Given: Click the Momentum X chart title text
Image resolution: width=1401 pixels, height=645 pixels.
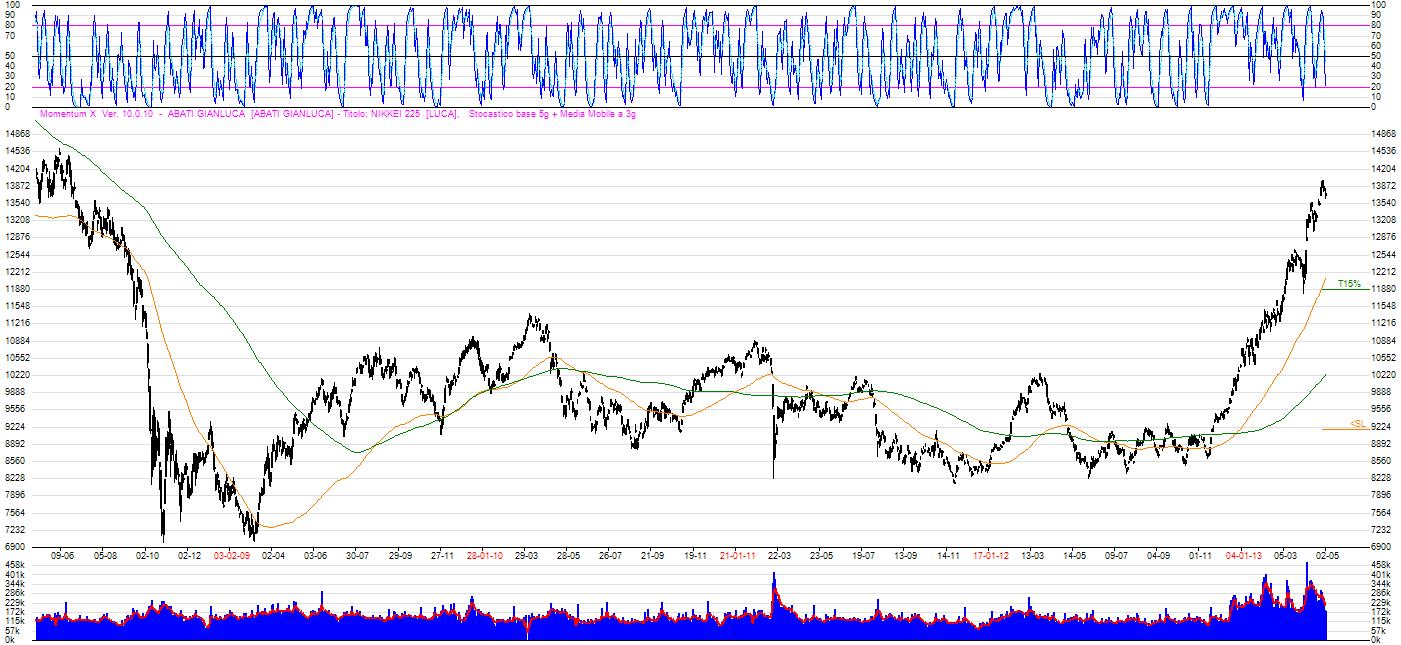Looking at the screenshot, I should 336,114.
